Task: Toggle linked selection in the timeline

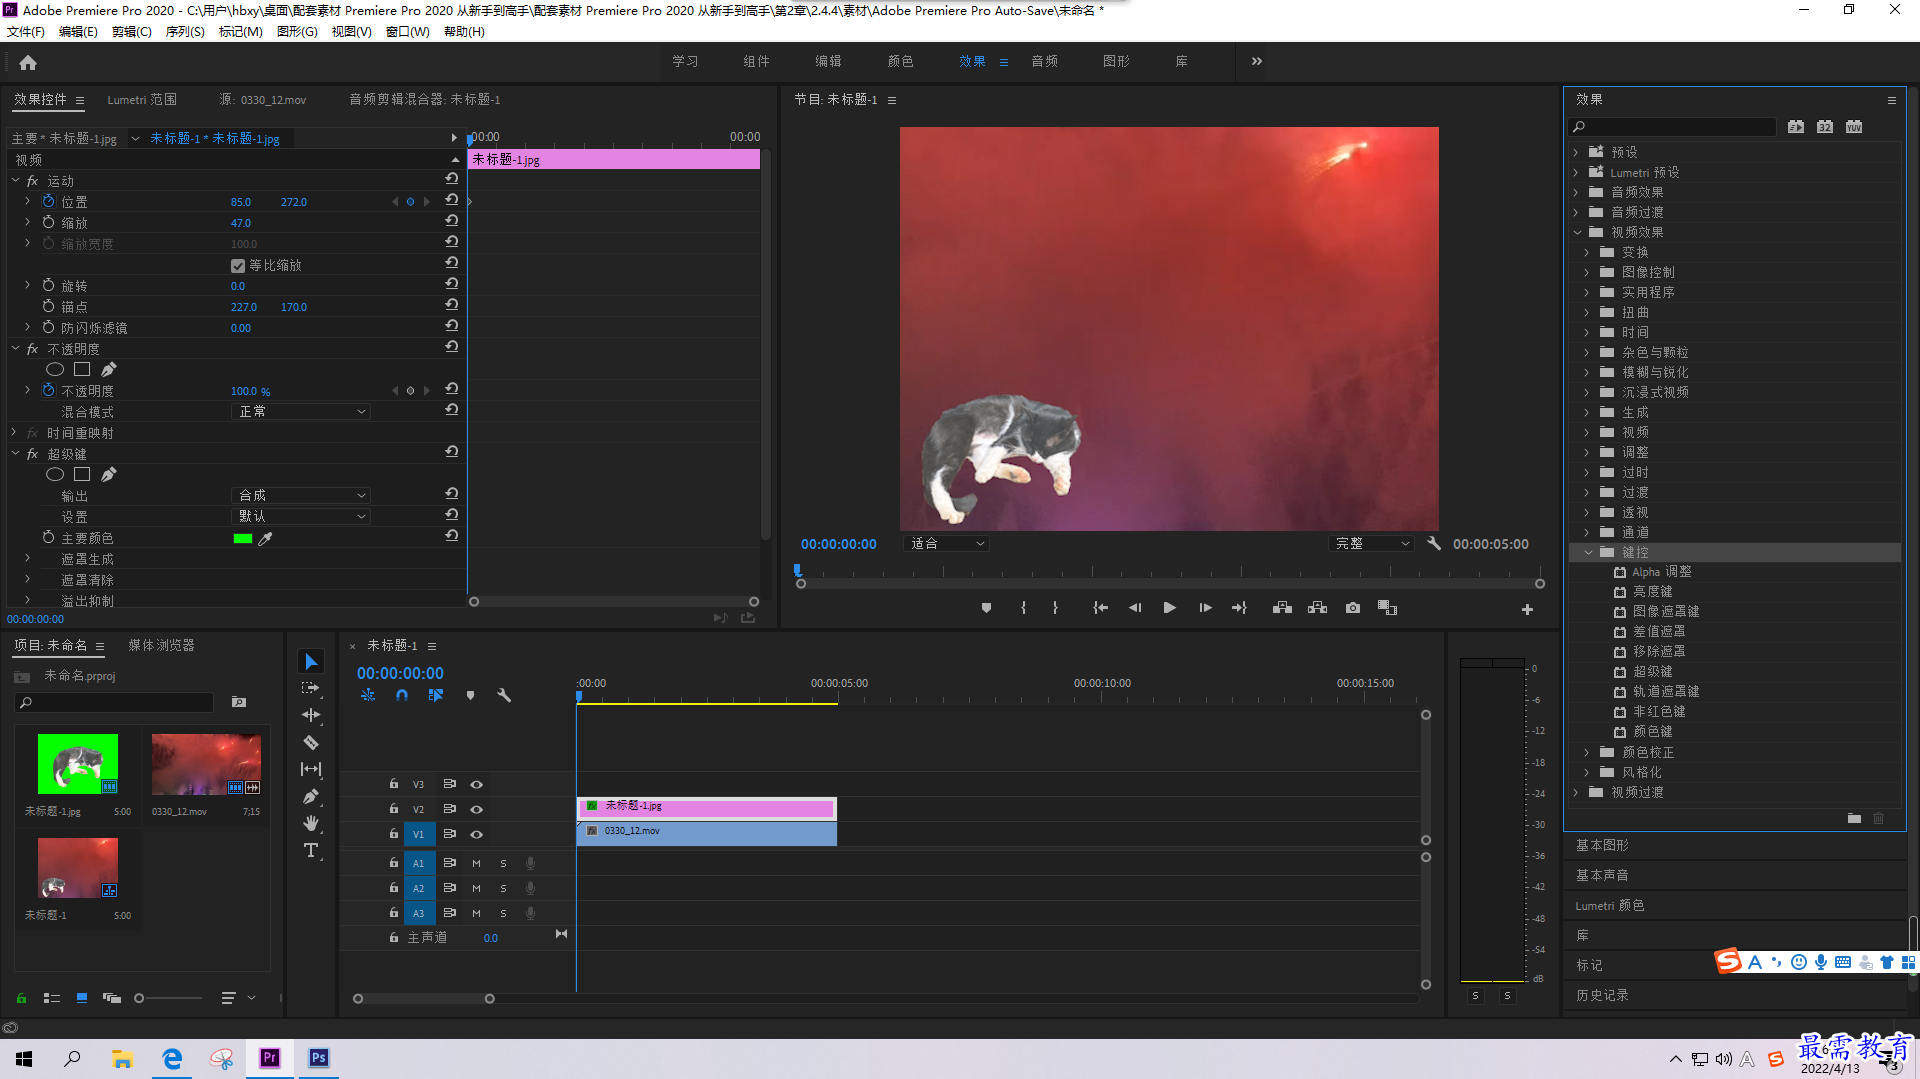Action: point(436,695)
